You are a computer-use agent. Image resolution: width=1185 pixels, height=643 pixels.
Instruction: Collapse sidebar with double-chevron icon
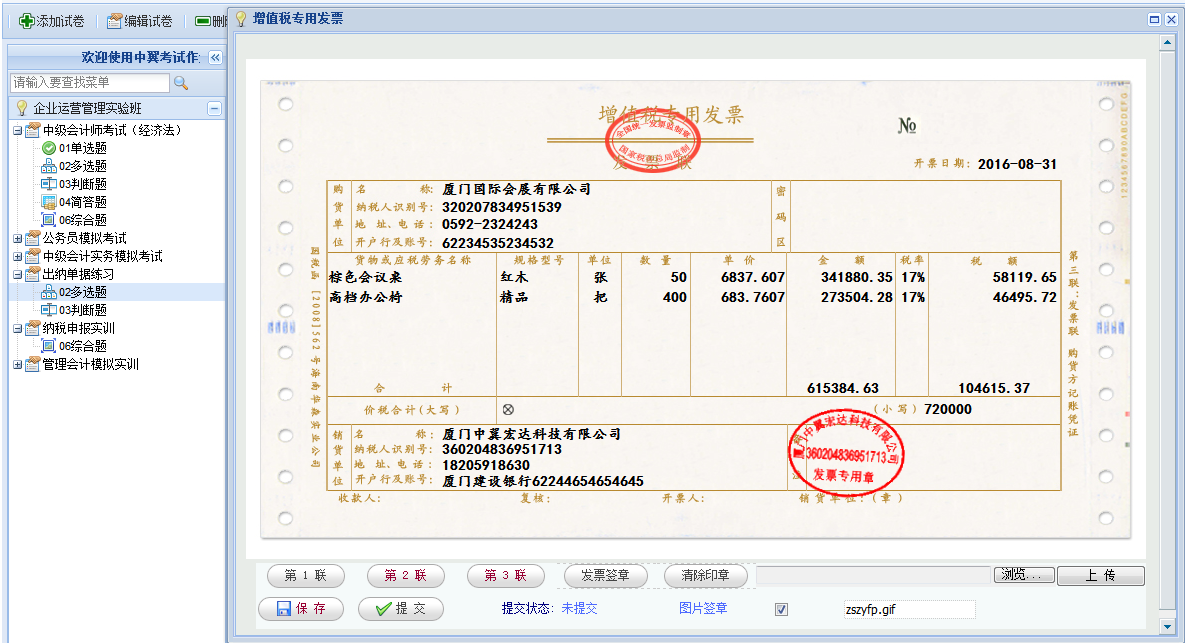[215, 57]
